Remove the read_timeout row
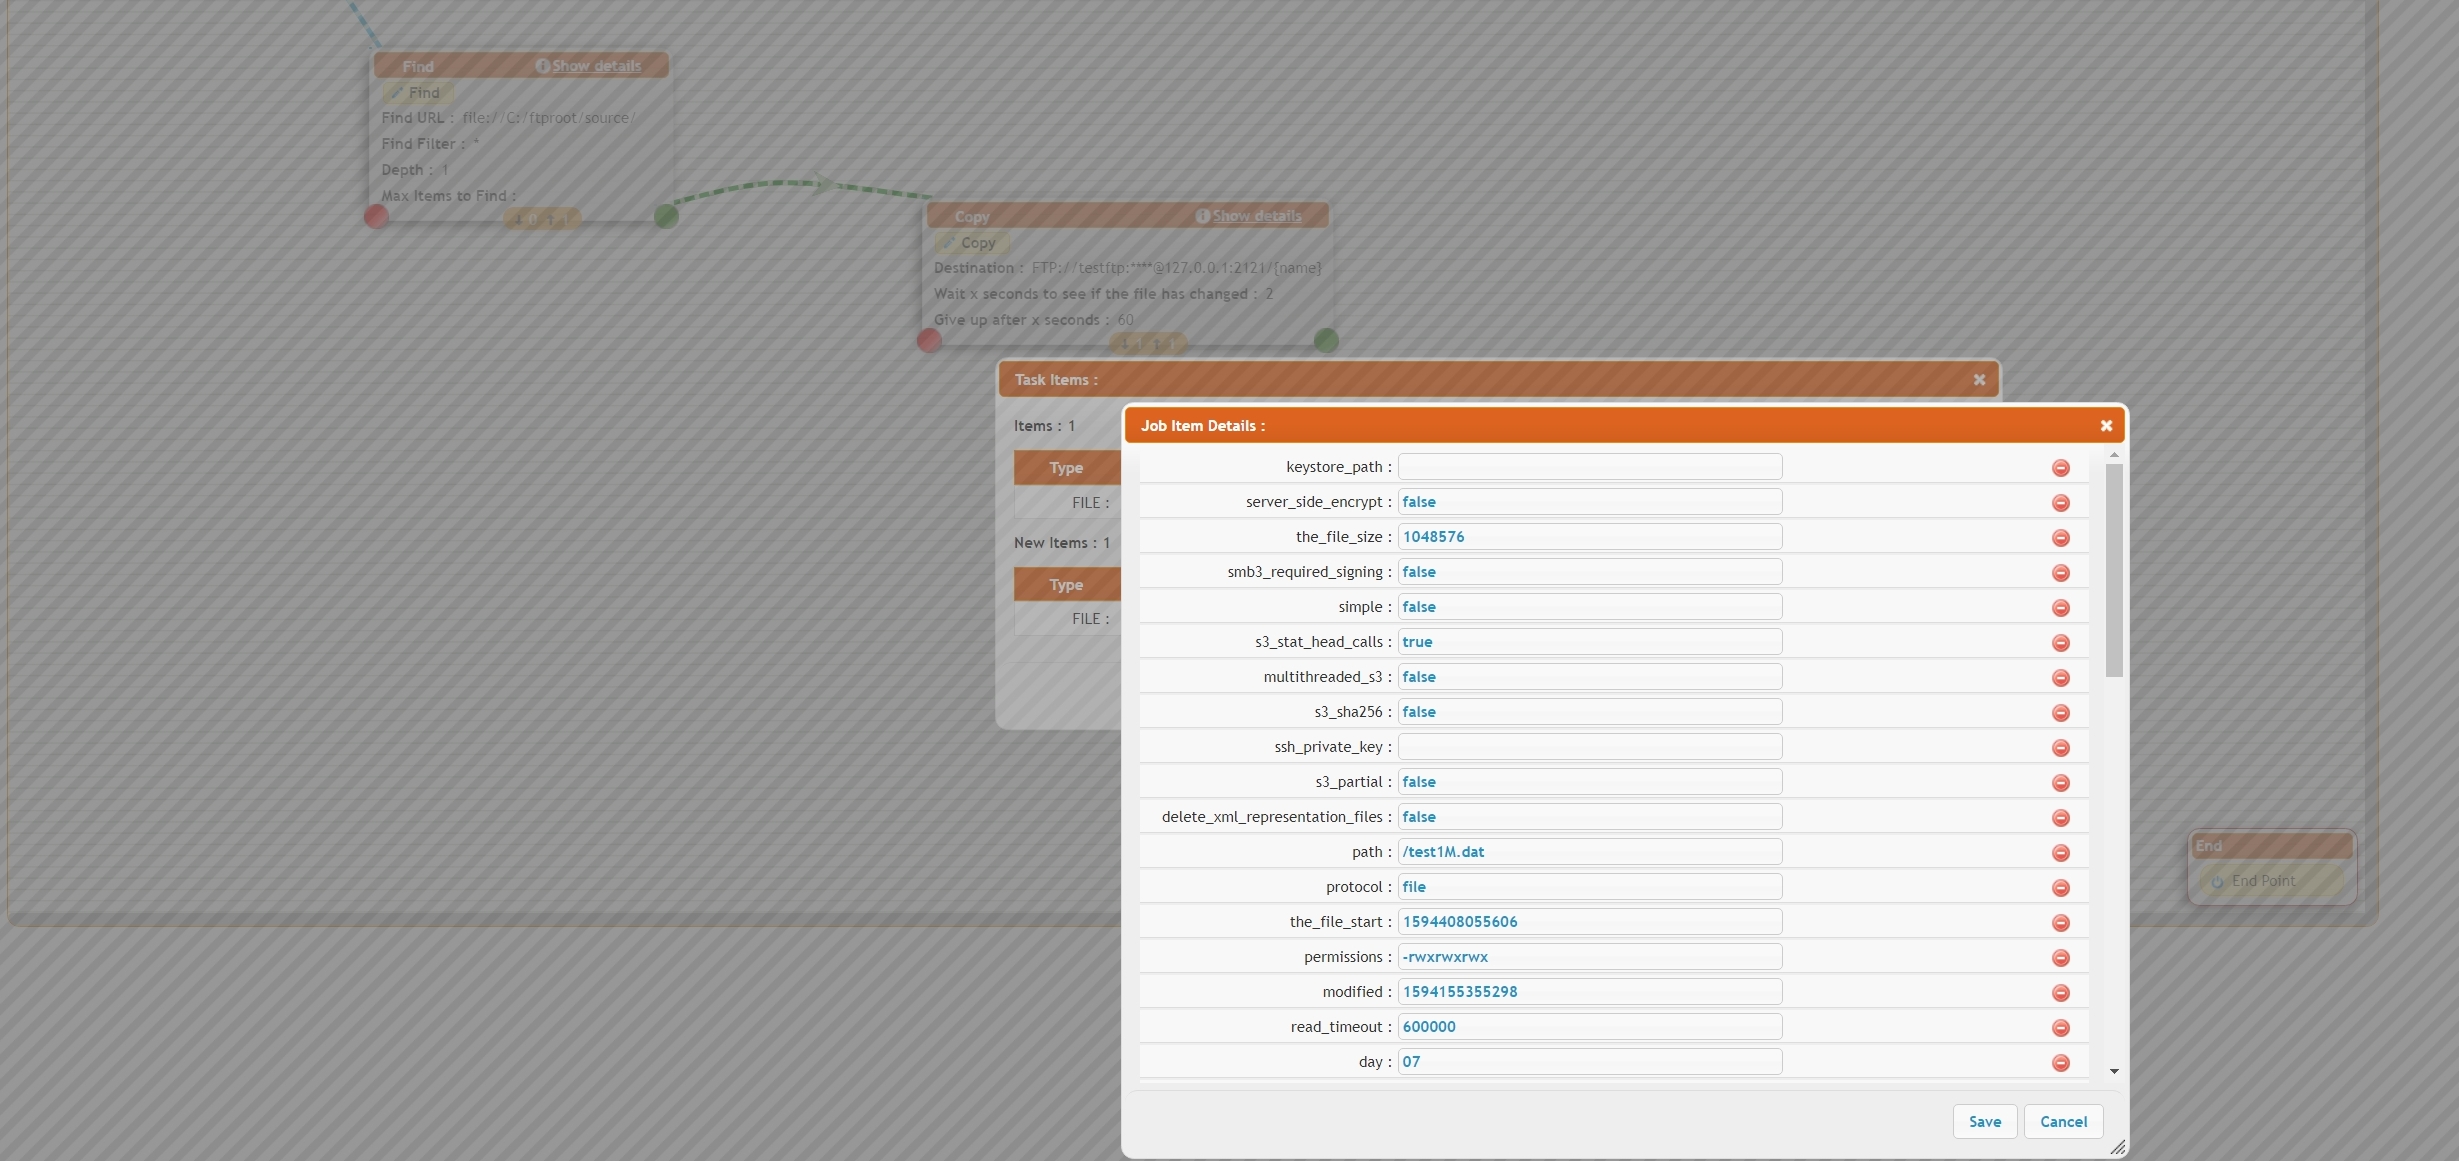This screenshot has height=1161, width=2459. click(2060, 1028)
